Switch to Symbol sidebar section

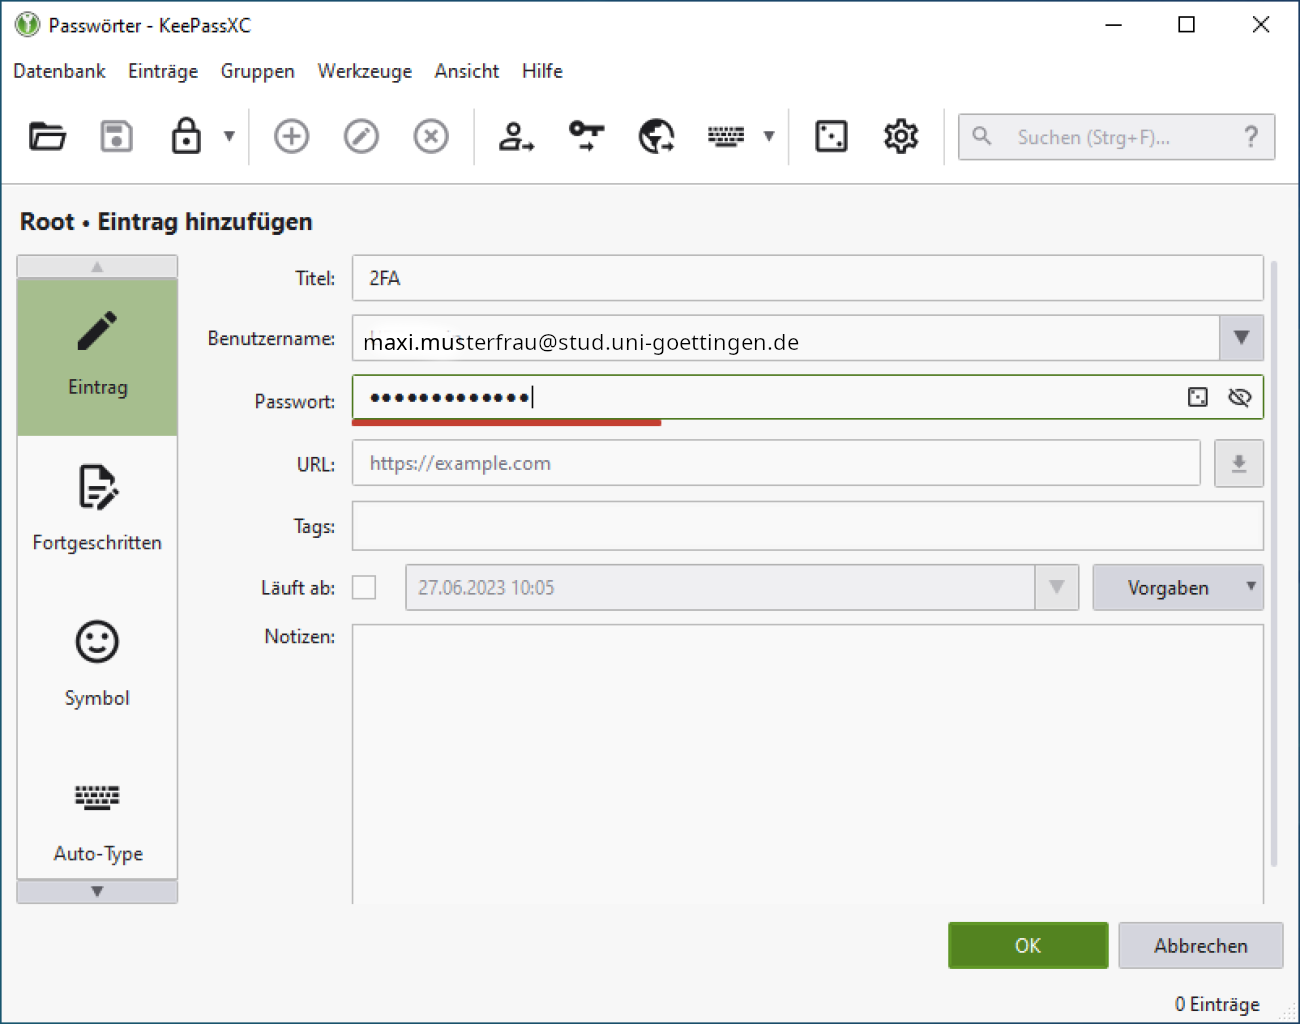pos(97,665)
